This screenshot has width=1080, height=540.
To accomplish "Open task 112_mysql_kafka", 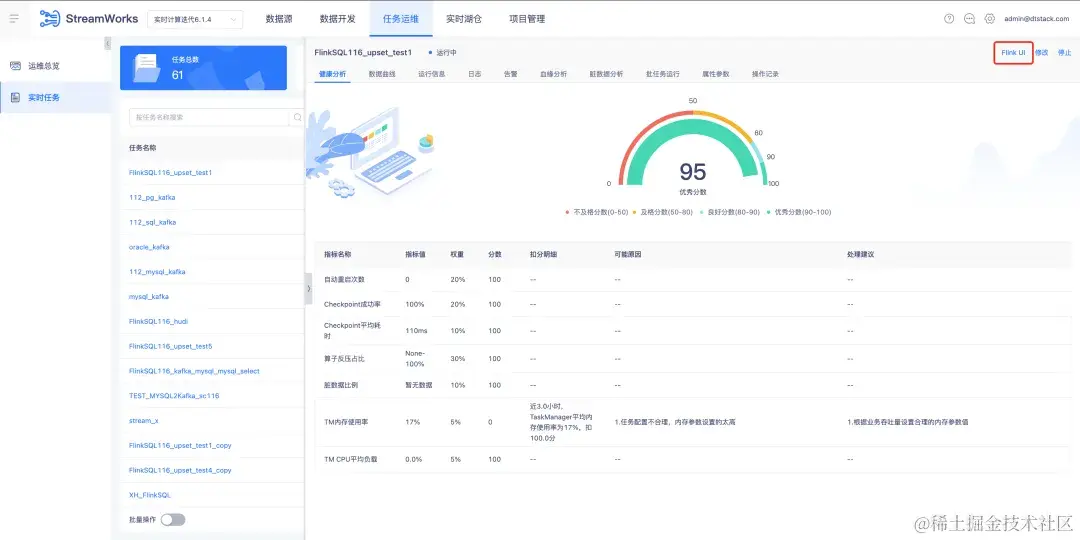I will (x=157, y=271).
